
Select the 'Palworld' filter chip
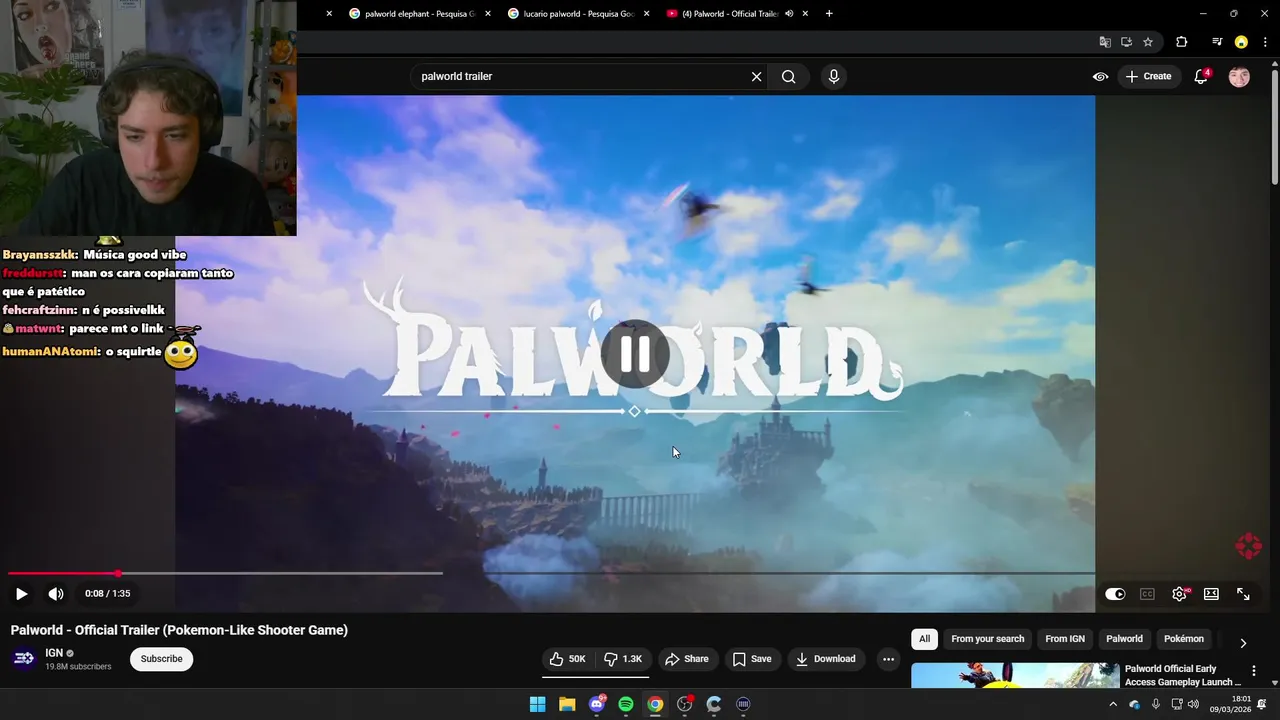pyautogui.click(x=1124, y=639)
